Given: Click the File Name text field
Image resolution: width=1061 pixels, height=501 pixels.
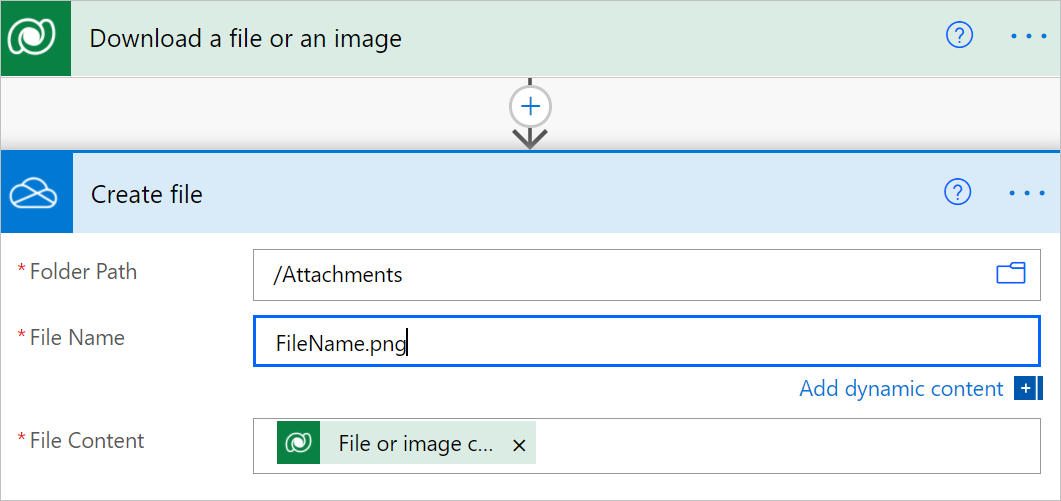Looking at the screenshot, I should point(700,344).
